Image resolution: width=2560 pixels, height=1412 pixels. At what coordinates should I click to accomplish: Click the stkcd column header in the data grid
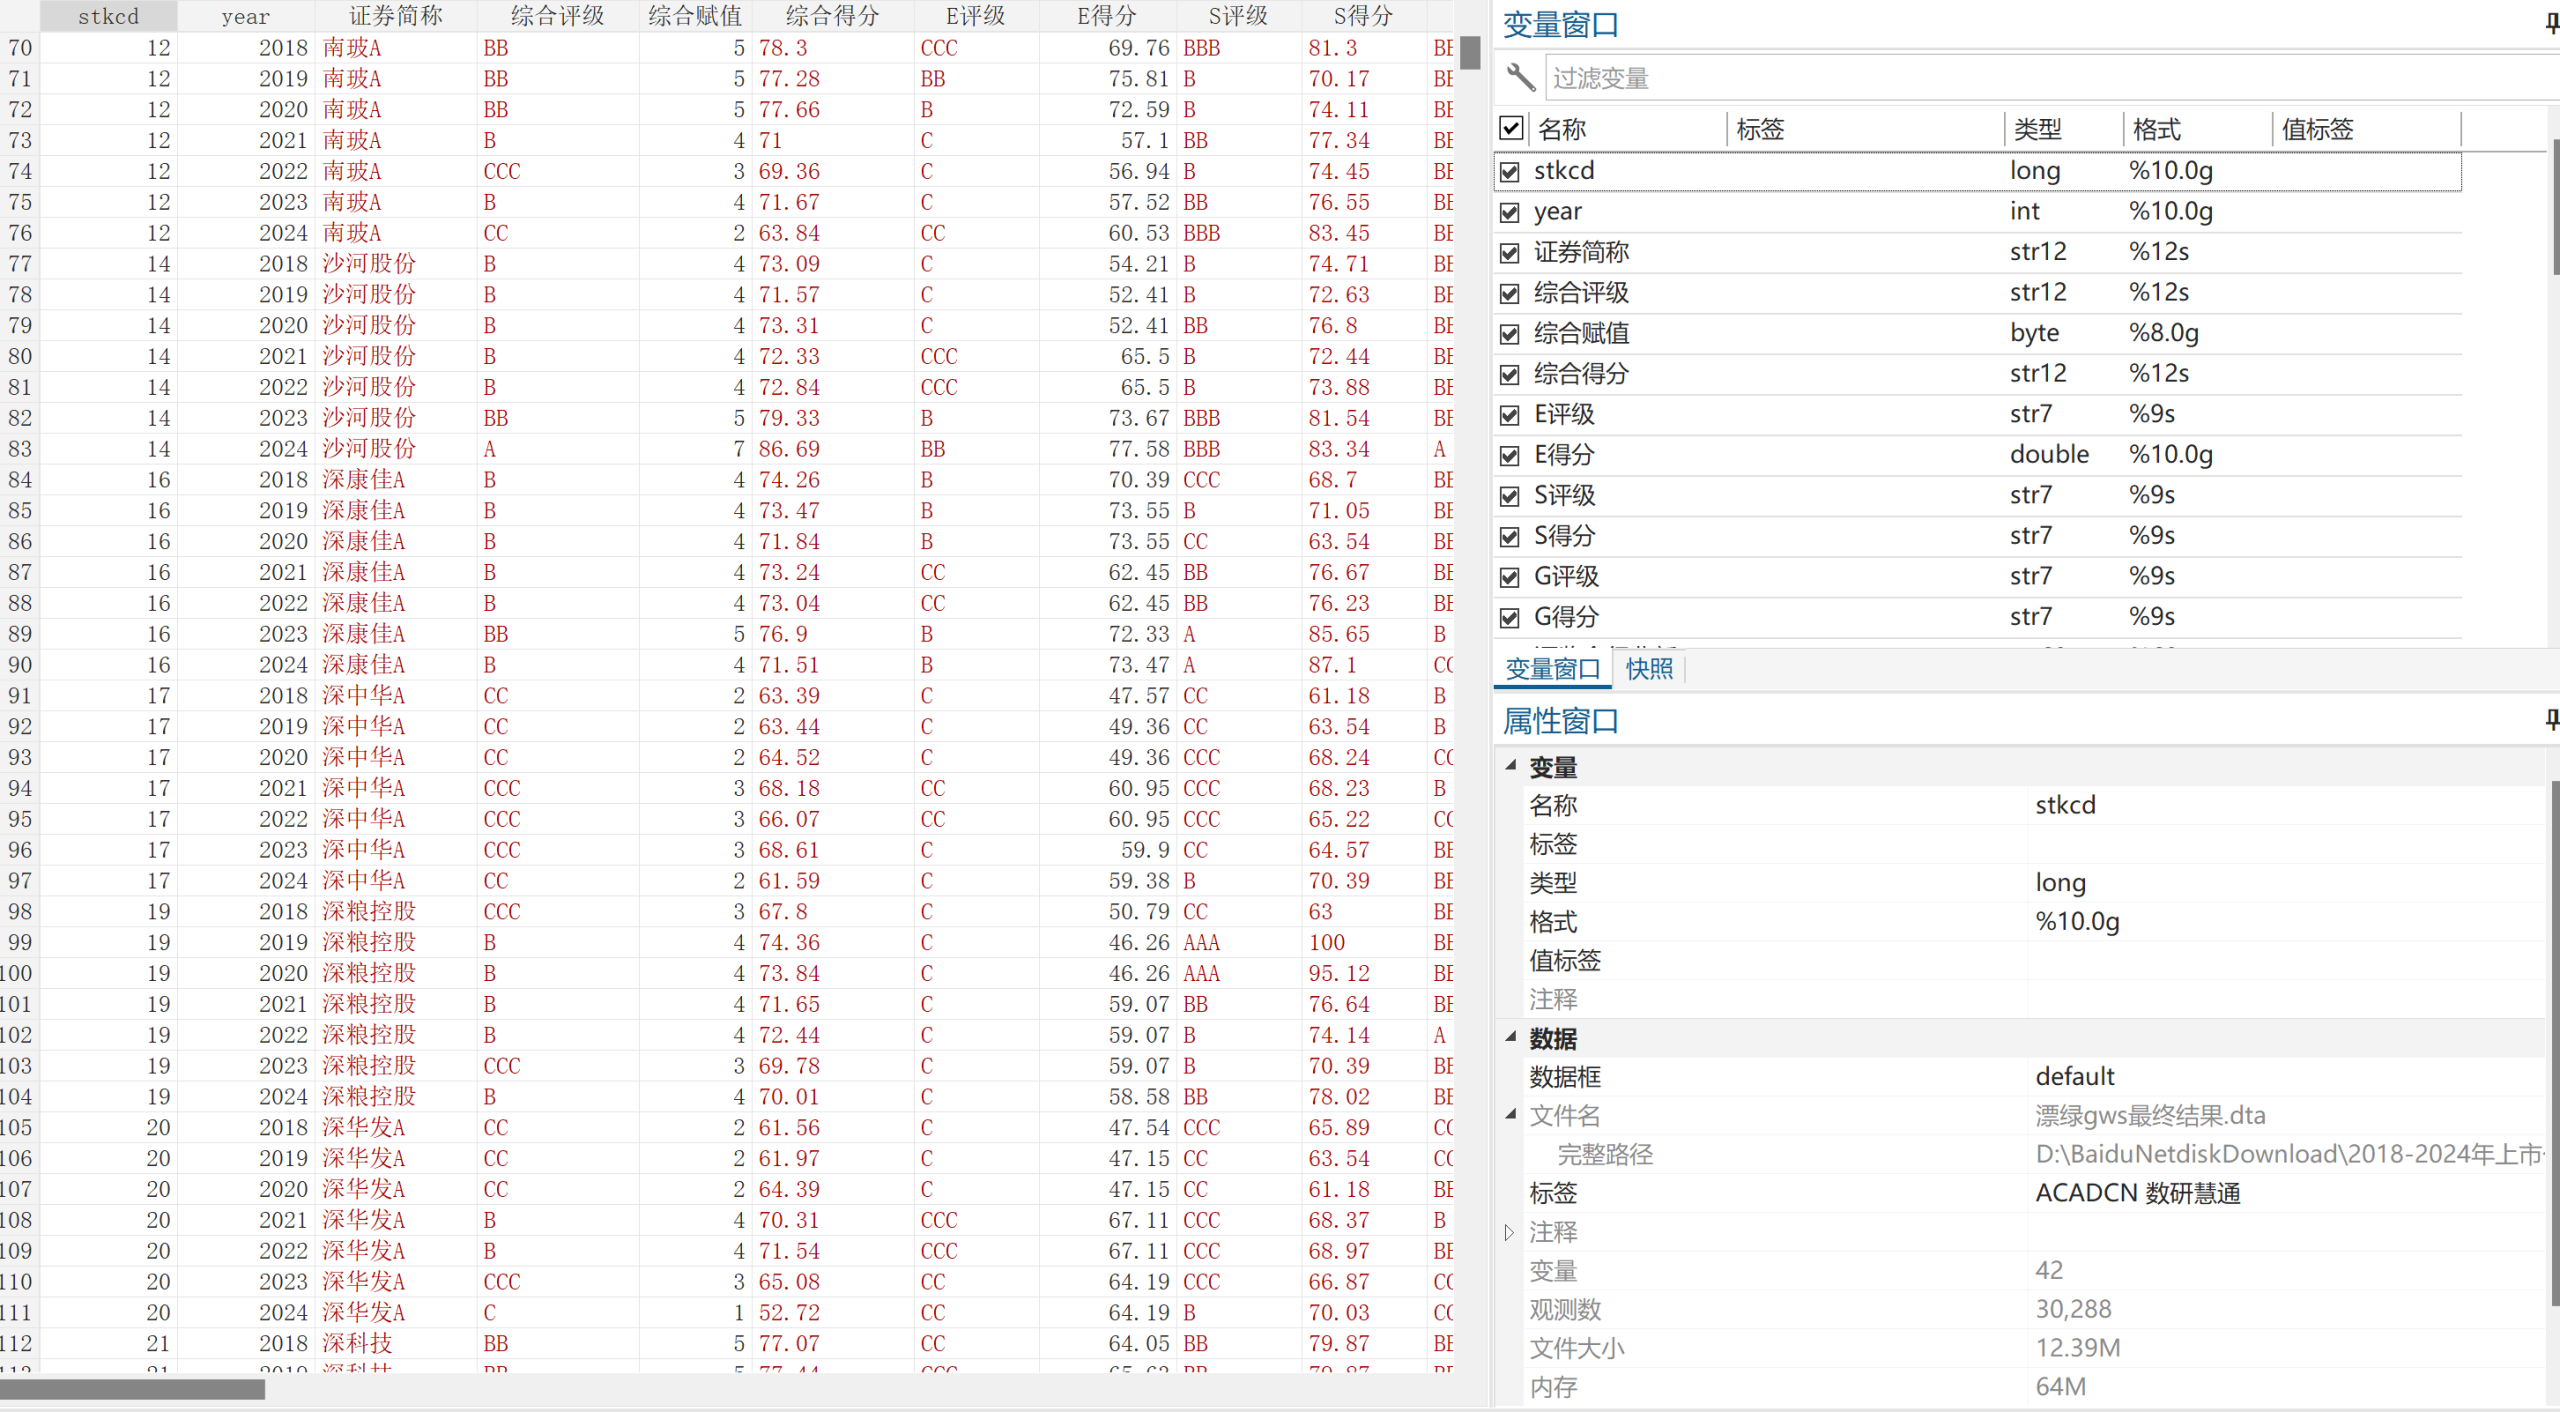tap(108, 16)
